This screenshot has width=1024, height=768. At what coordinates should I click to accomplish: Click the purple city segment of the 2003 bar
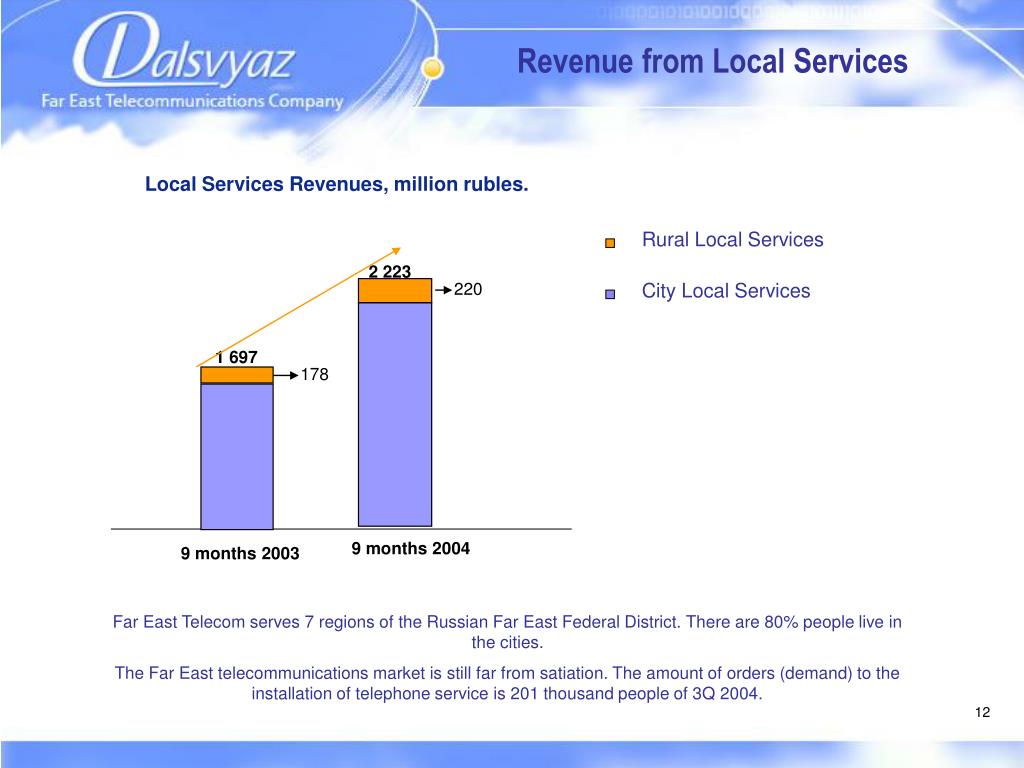(x=236, y=456)
